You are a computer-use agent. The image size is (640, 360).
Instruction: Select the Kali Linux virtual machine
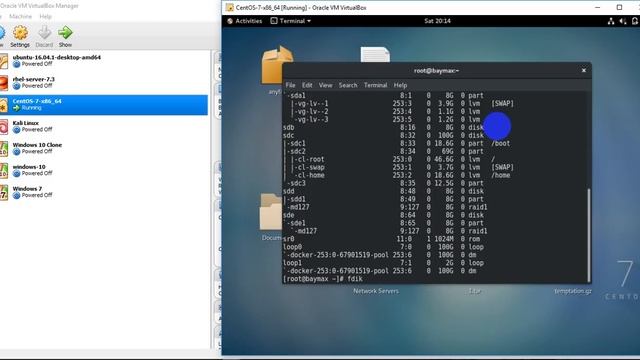pos(104,126)
